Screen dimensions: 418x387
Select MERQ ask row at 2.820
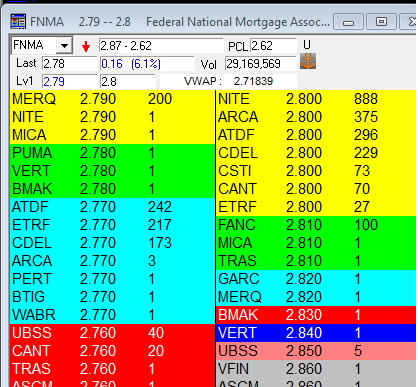click(317, 297)
